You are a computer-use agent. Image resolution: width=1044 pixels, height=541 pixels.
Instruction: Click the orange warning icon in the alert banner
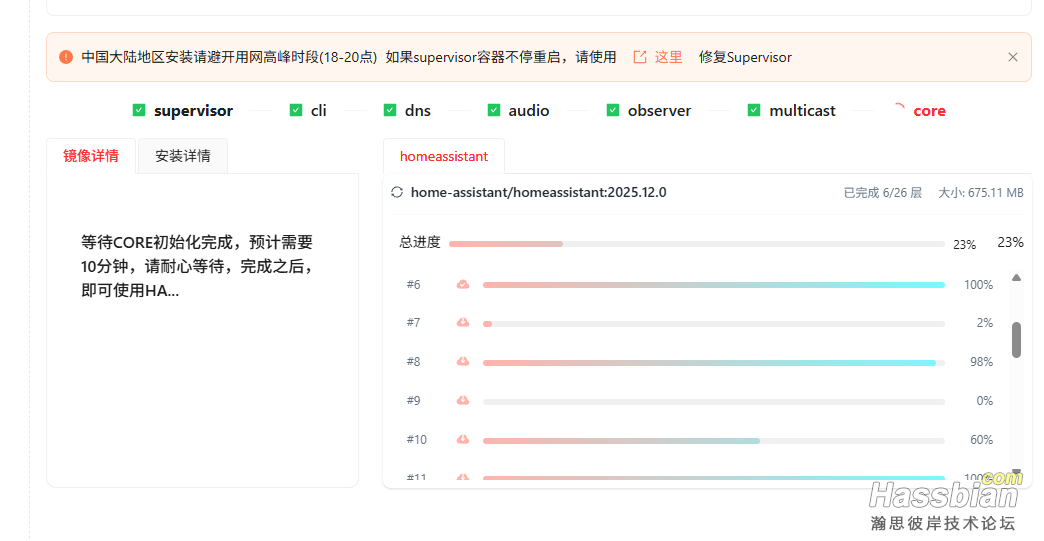point(66,57)
